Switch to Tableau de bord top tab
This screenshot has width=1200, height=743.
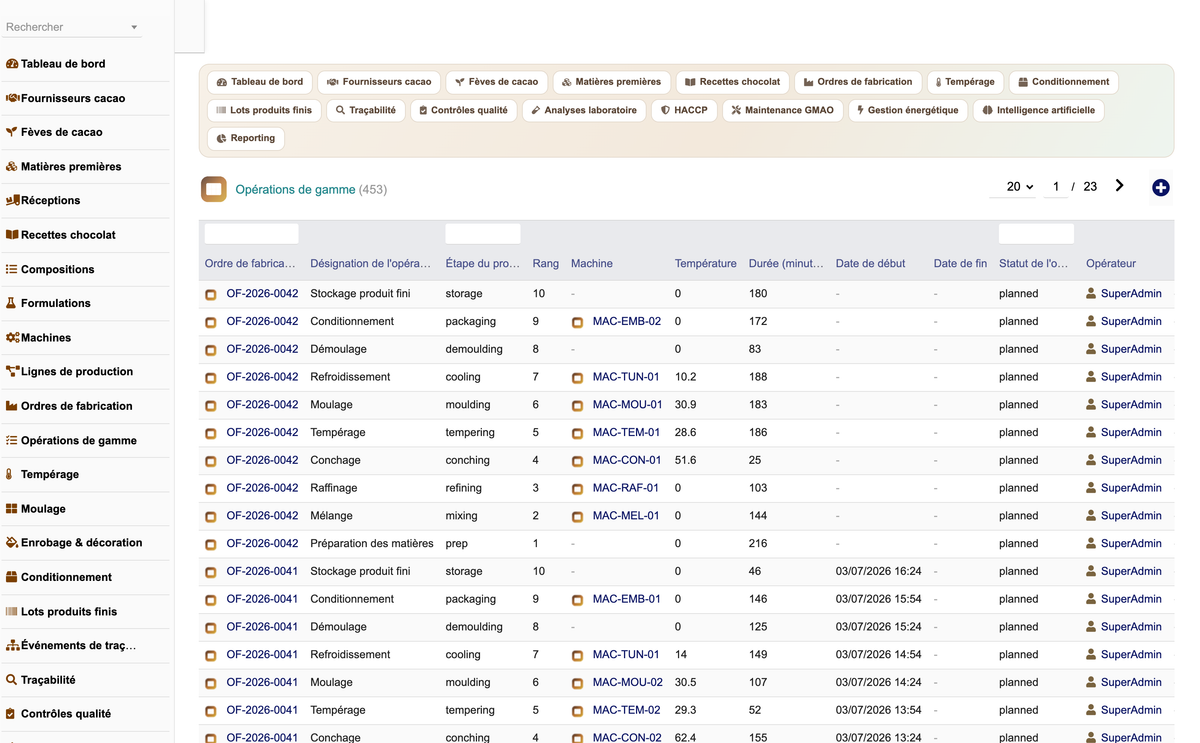pyautogui.click(x=260, y=82)
